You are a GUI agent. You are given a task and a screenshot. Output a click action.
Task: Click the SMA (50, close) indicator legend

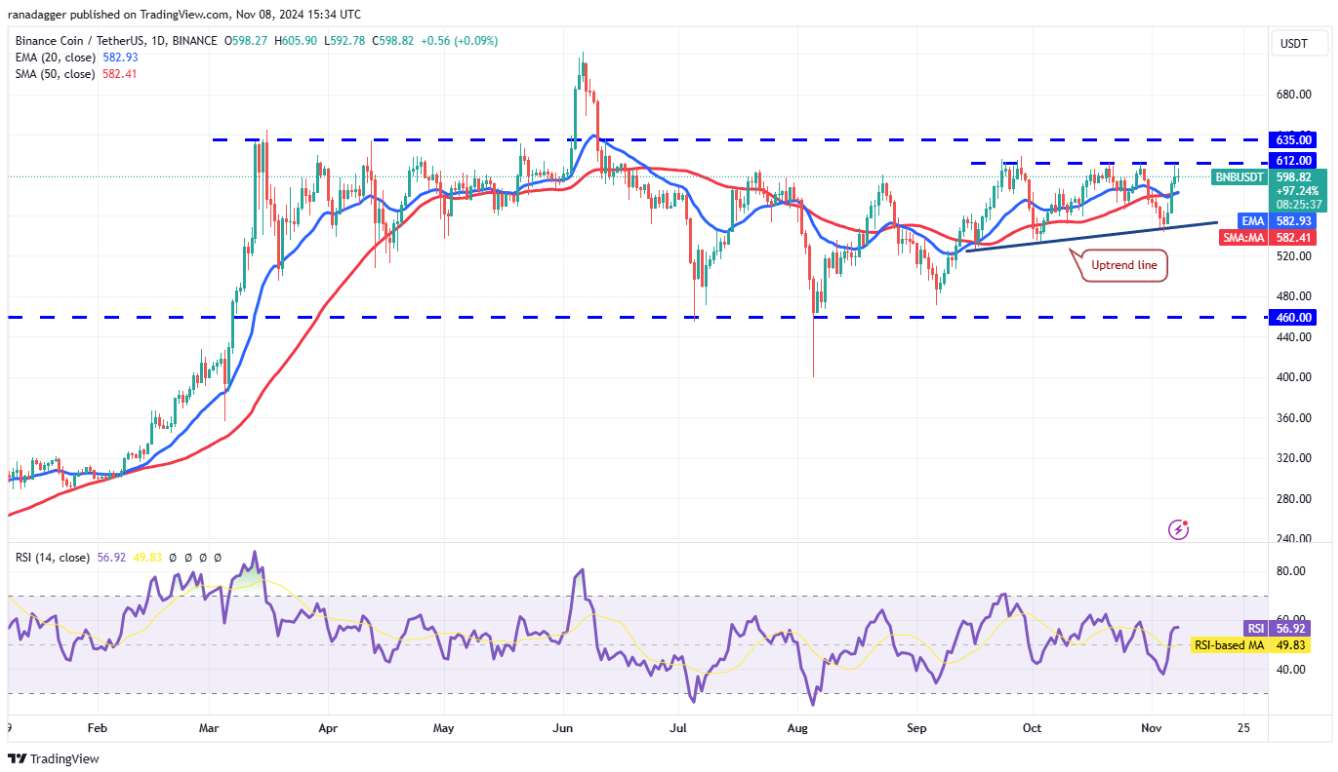coord(55,74)
